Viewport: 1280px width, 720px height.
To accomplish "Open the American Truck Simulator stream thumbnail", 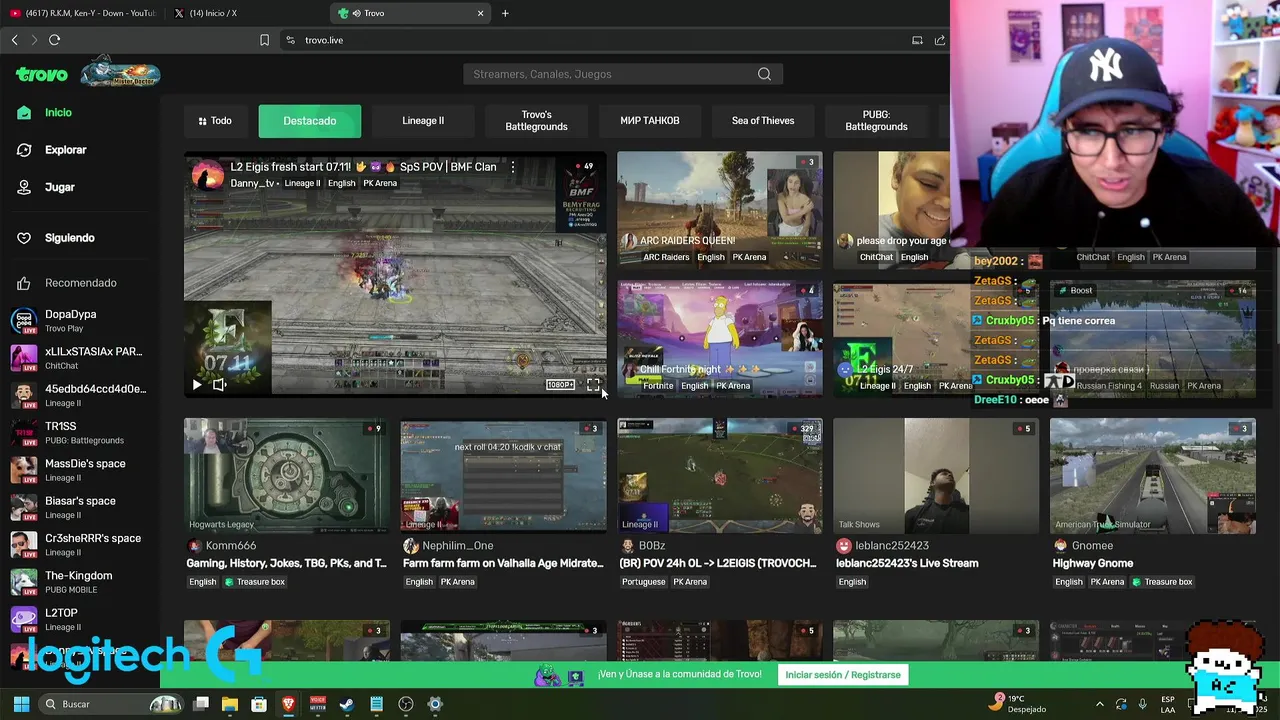I will coord(1153,475).
